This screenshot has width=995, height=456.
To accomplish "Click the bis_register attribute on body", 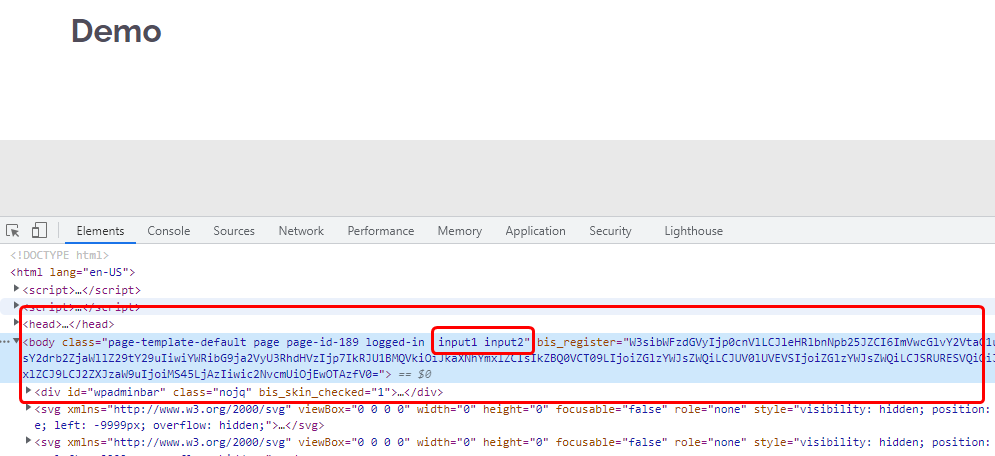I will pos(579,343).
